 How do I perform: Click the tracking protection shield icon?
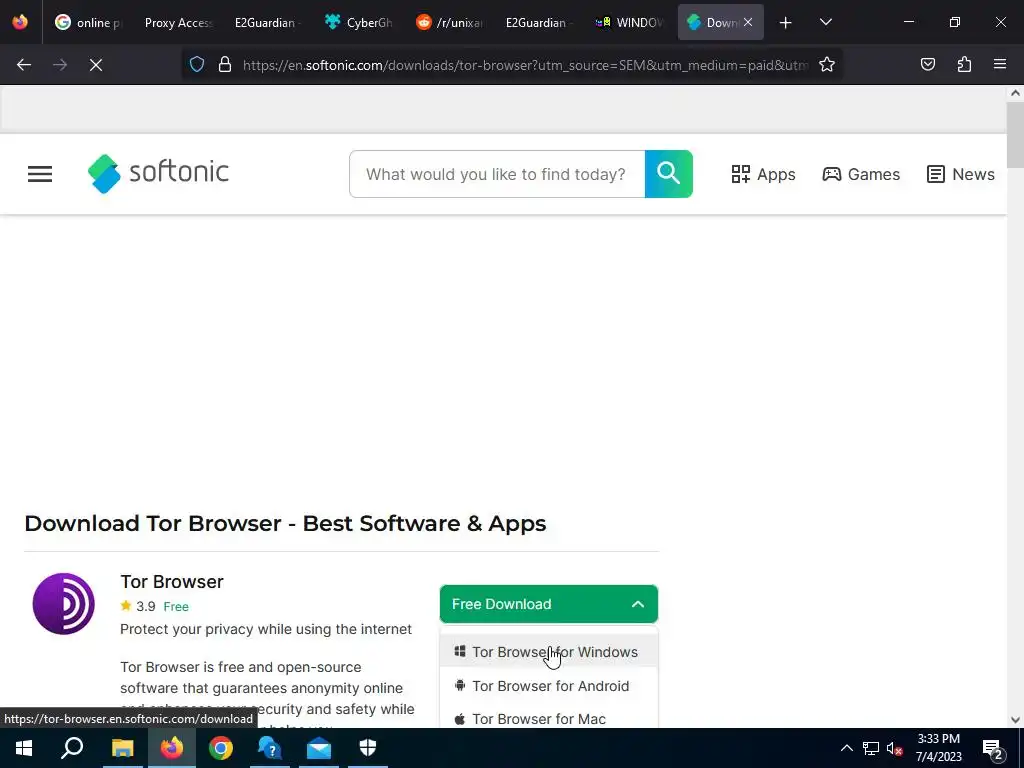[x=197, y=64]
